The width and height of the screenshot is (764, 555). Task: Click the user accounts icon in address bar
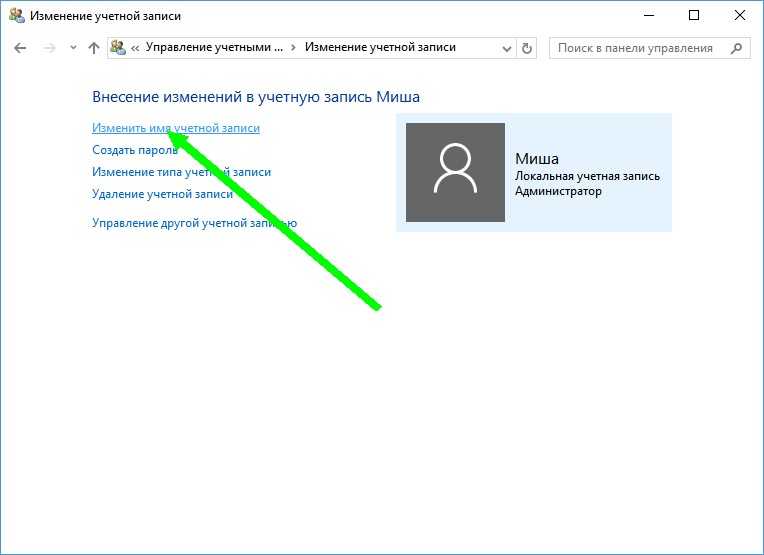tap(118, 47)
